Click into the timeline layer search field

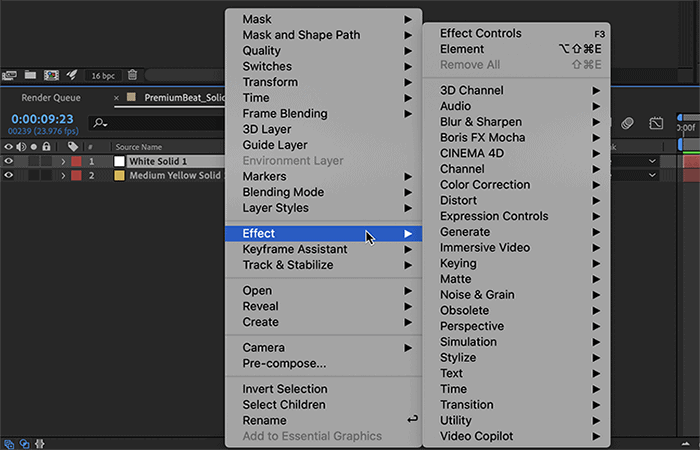click(x=156, y=123)
